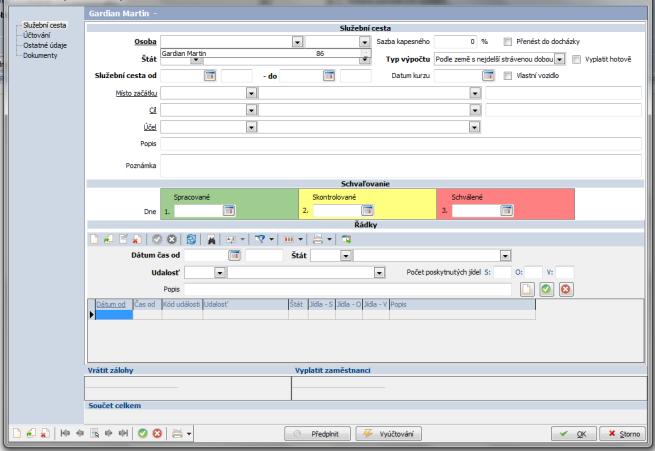Click the grey cancel X icon in Řádky toolbar
This screenshot has width=655, height=451.
pyautogui.click(x=172, y=239)
